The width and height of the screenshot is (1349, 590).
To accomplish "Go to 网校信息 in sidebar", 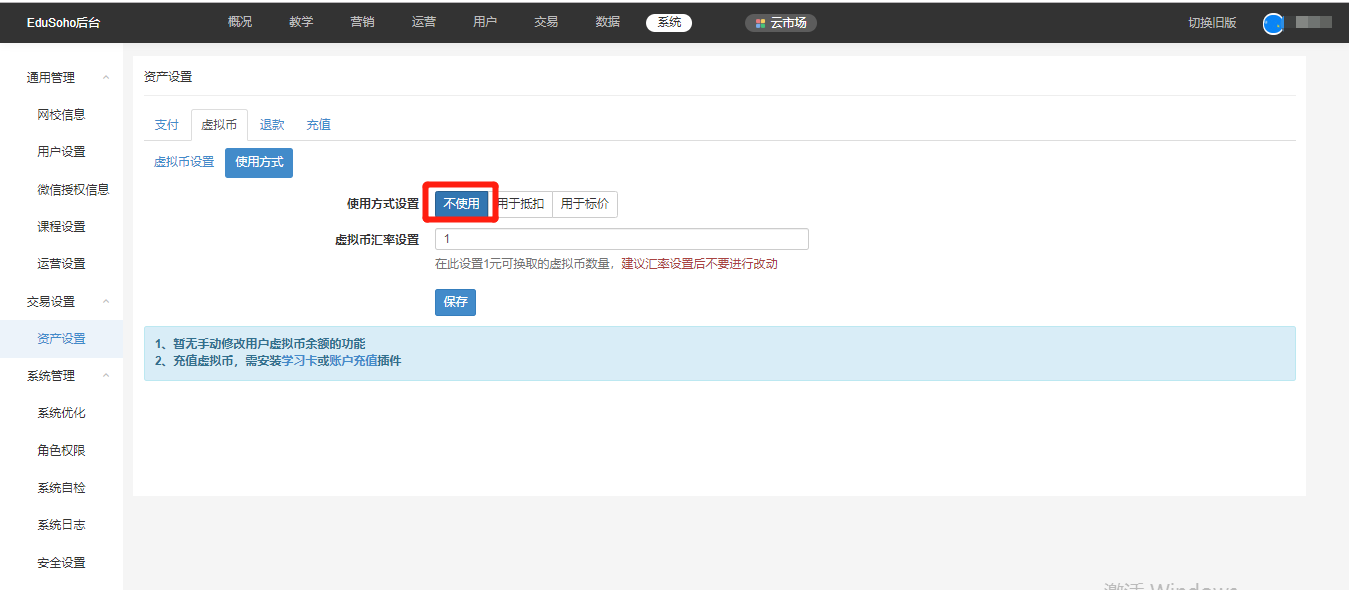I will [61, 115].
